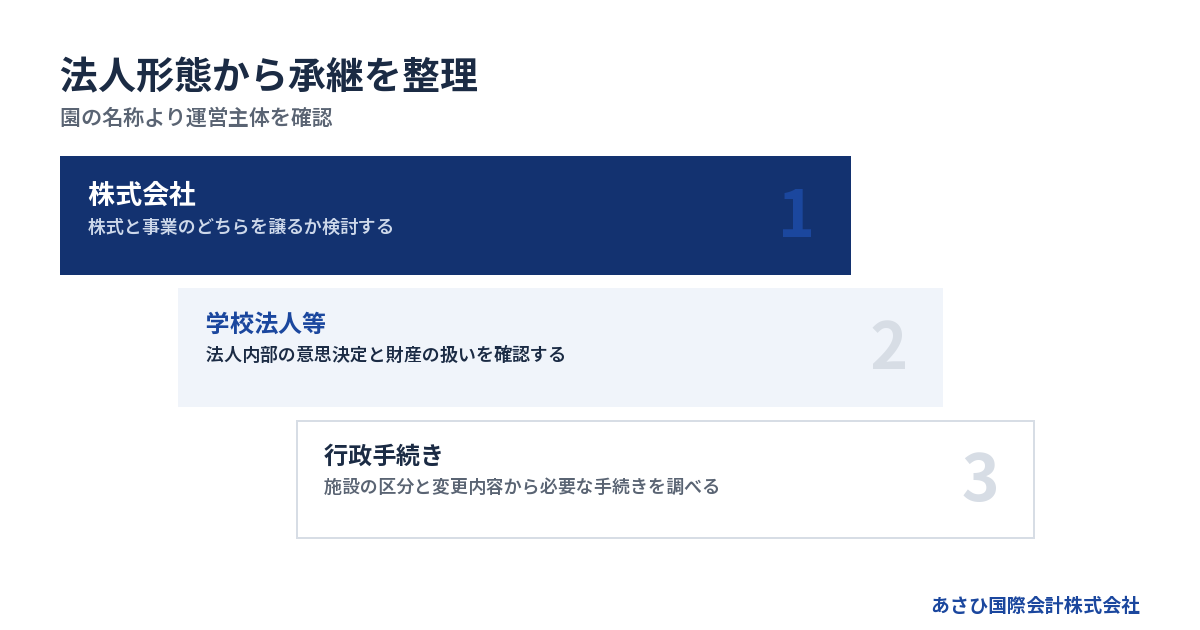1200x630 pixels.
Task: Click the title 法人形態から承継を整理
Action: (x=268, y=76)
